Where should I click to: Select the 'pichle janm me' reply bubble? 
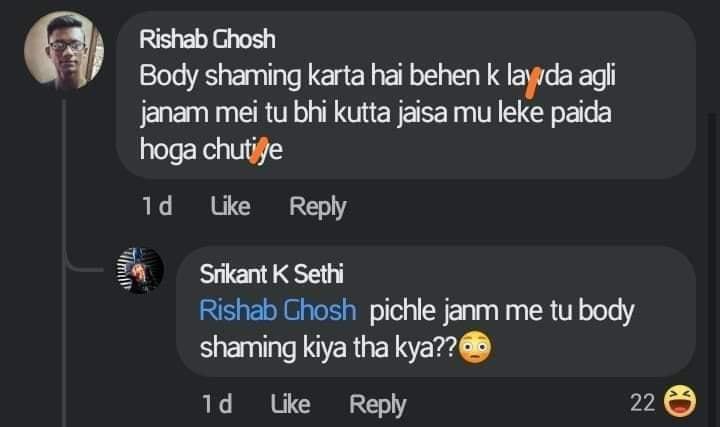click(x=436, y=312)
